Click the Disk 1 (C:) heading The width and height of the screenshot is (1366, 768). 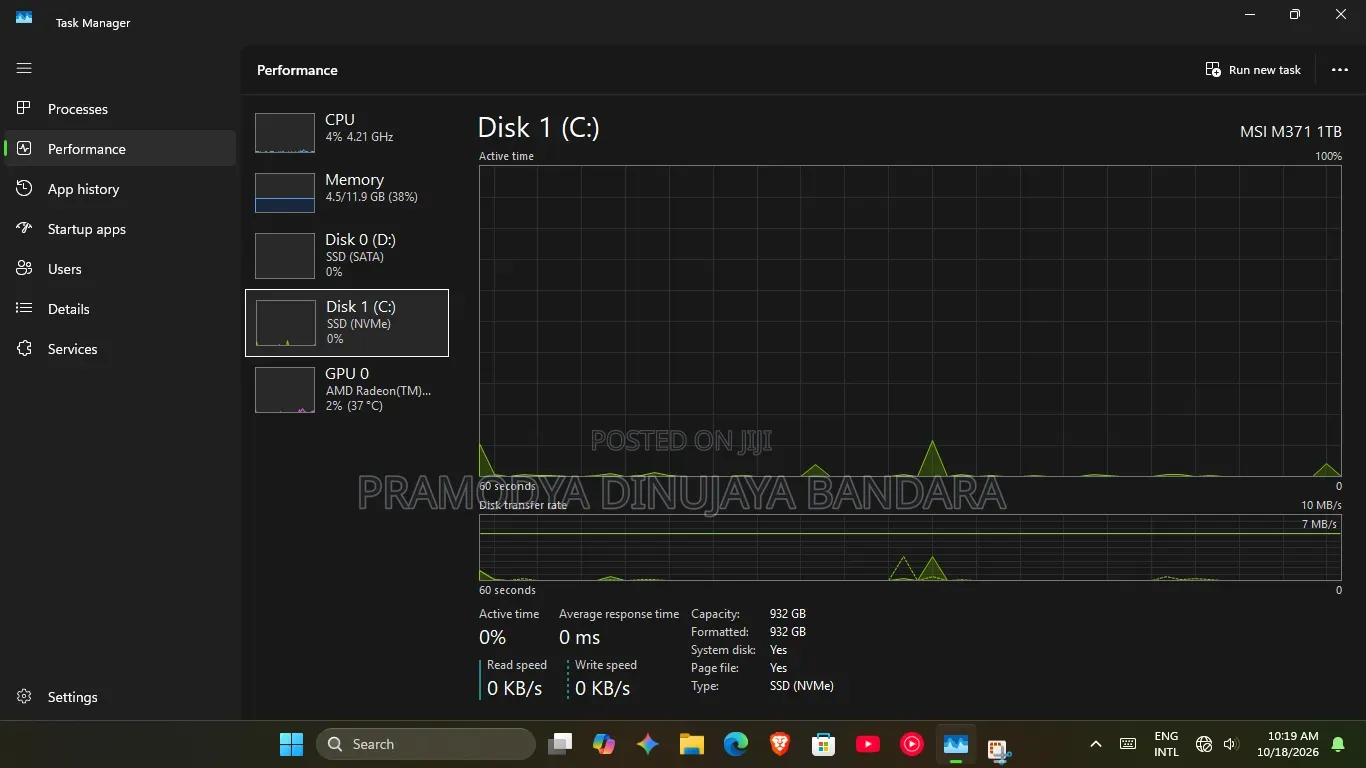(x=539, y=127)
